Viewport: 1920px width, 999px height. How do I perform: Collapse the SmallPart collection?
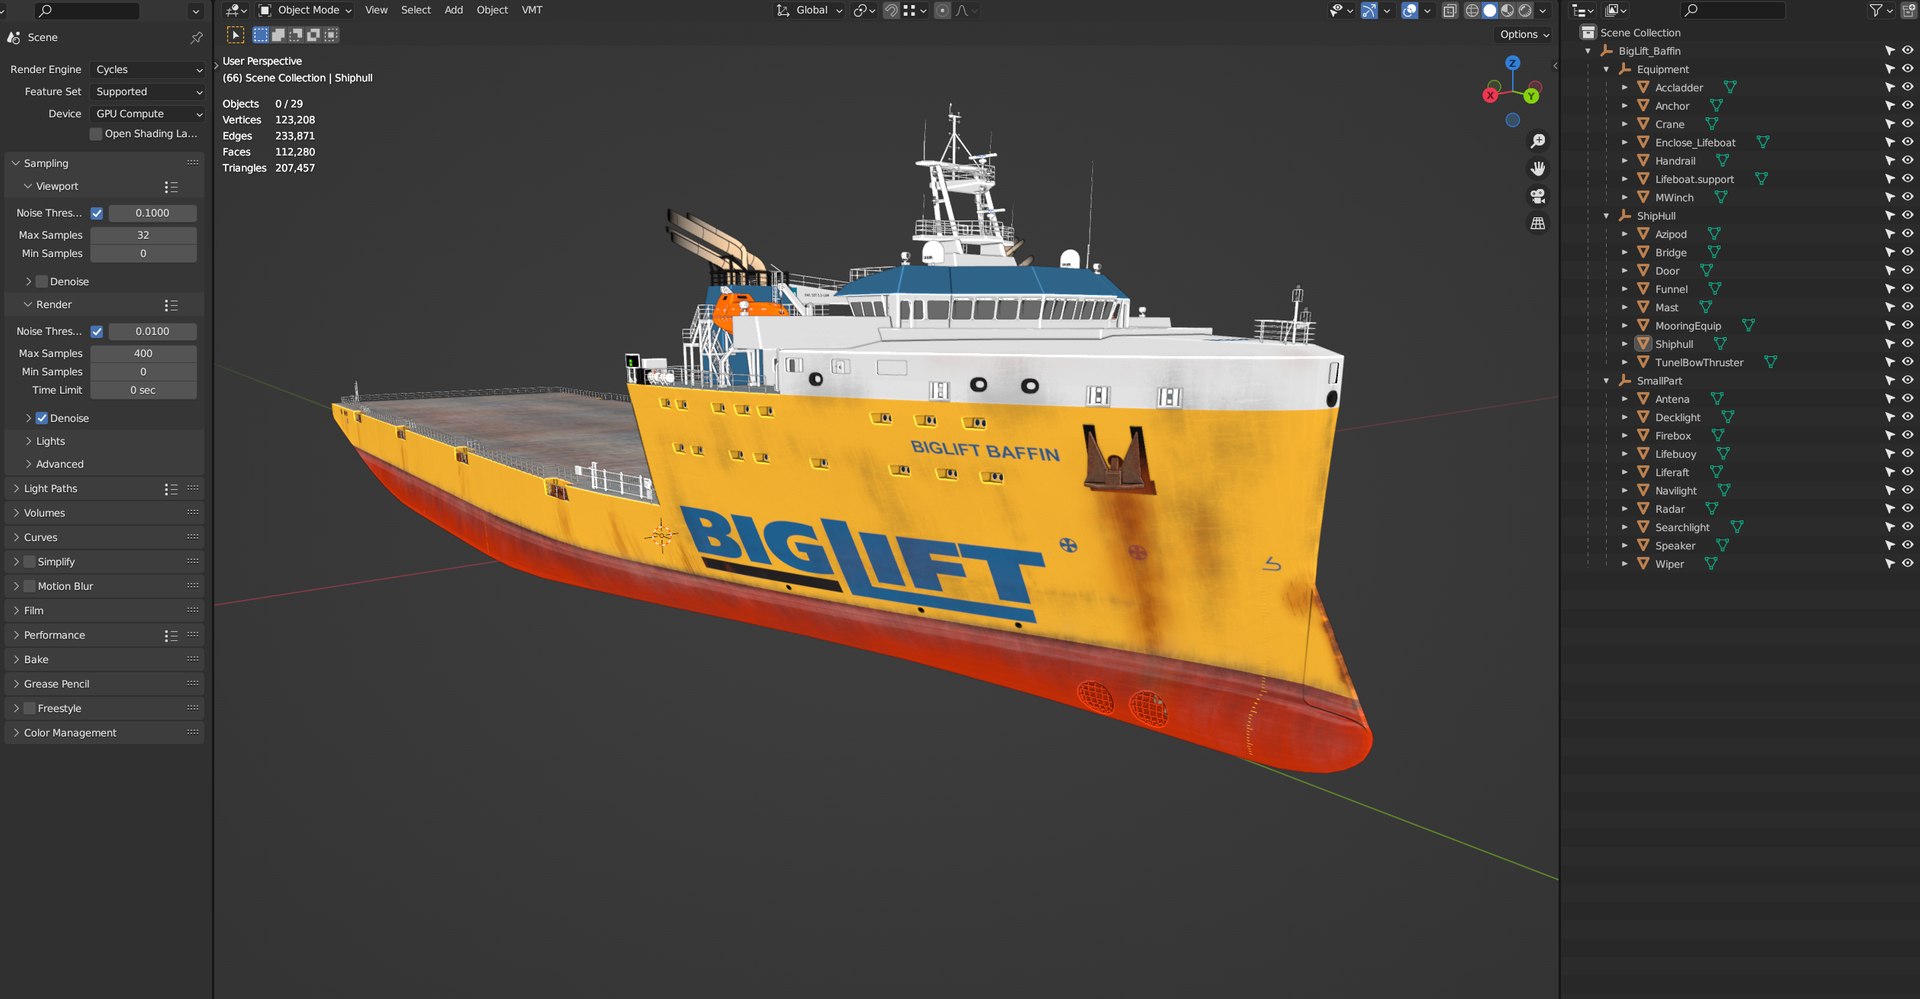[x=1607, y=381]
